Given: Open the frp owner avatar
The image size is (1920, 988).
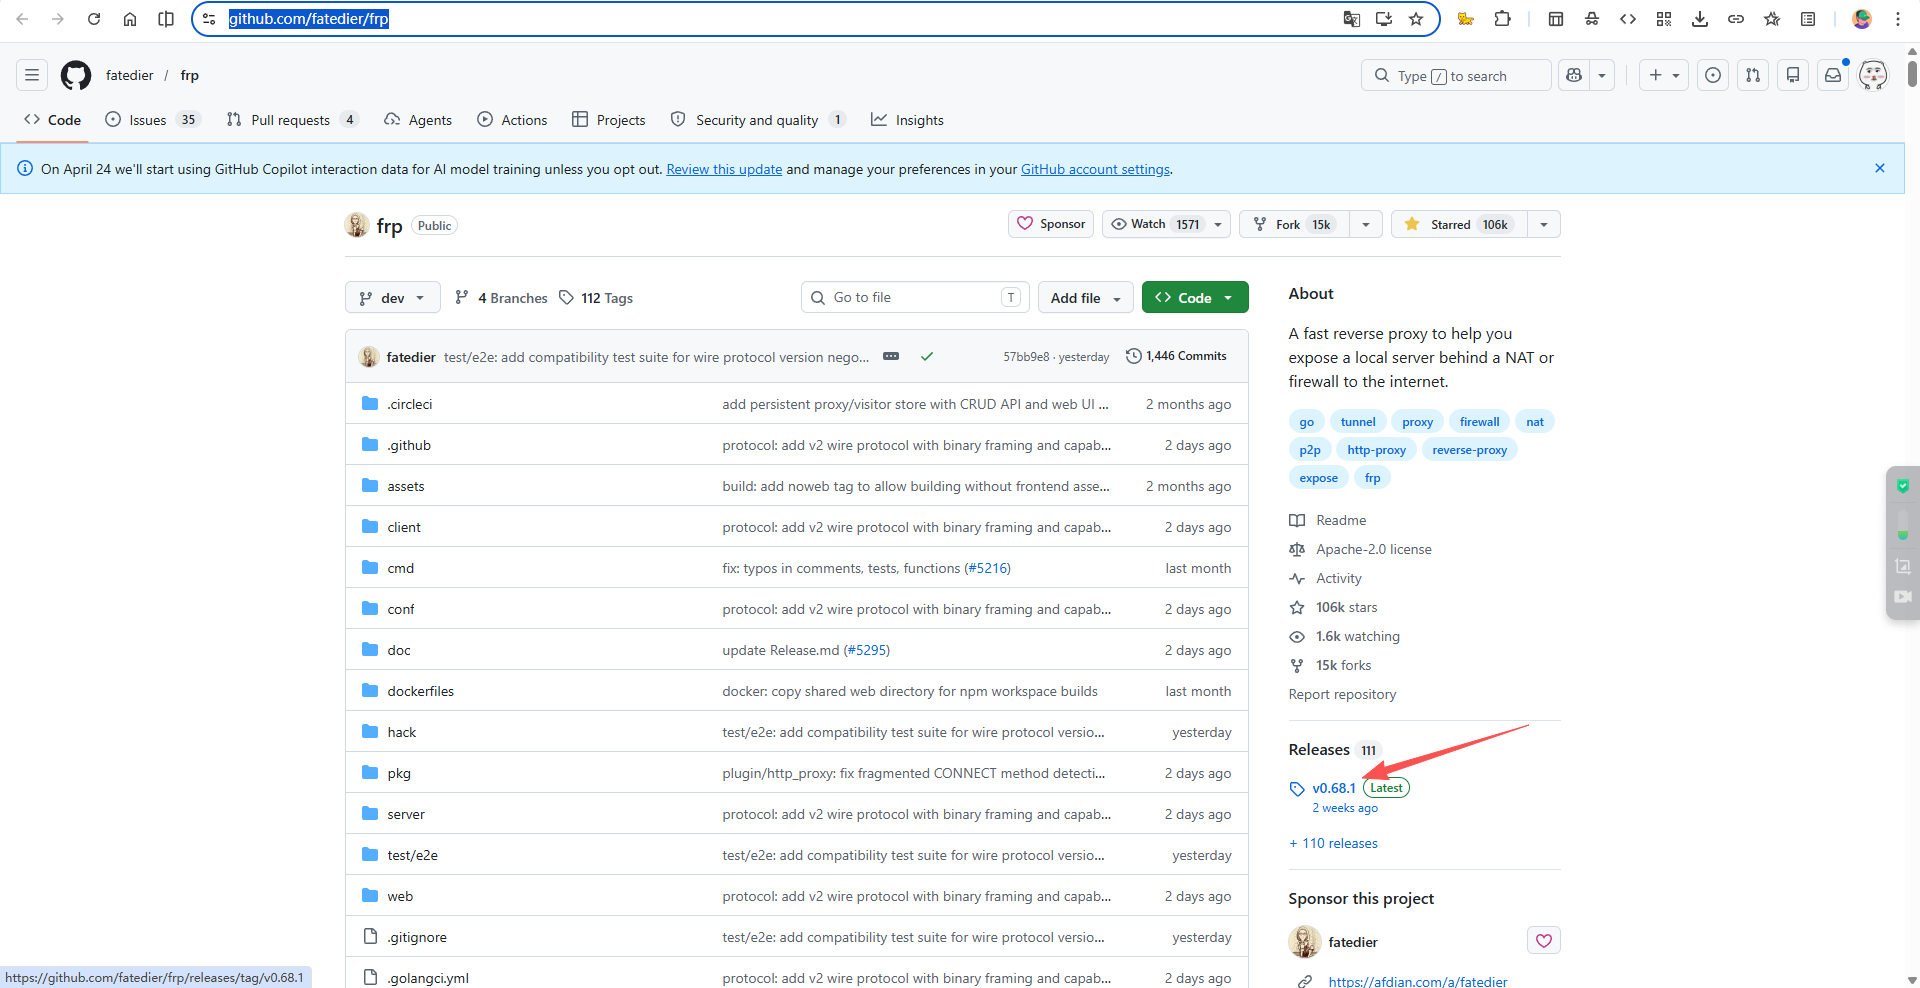Looking at the screenshot, I should coord(357,225).
